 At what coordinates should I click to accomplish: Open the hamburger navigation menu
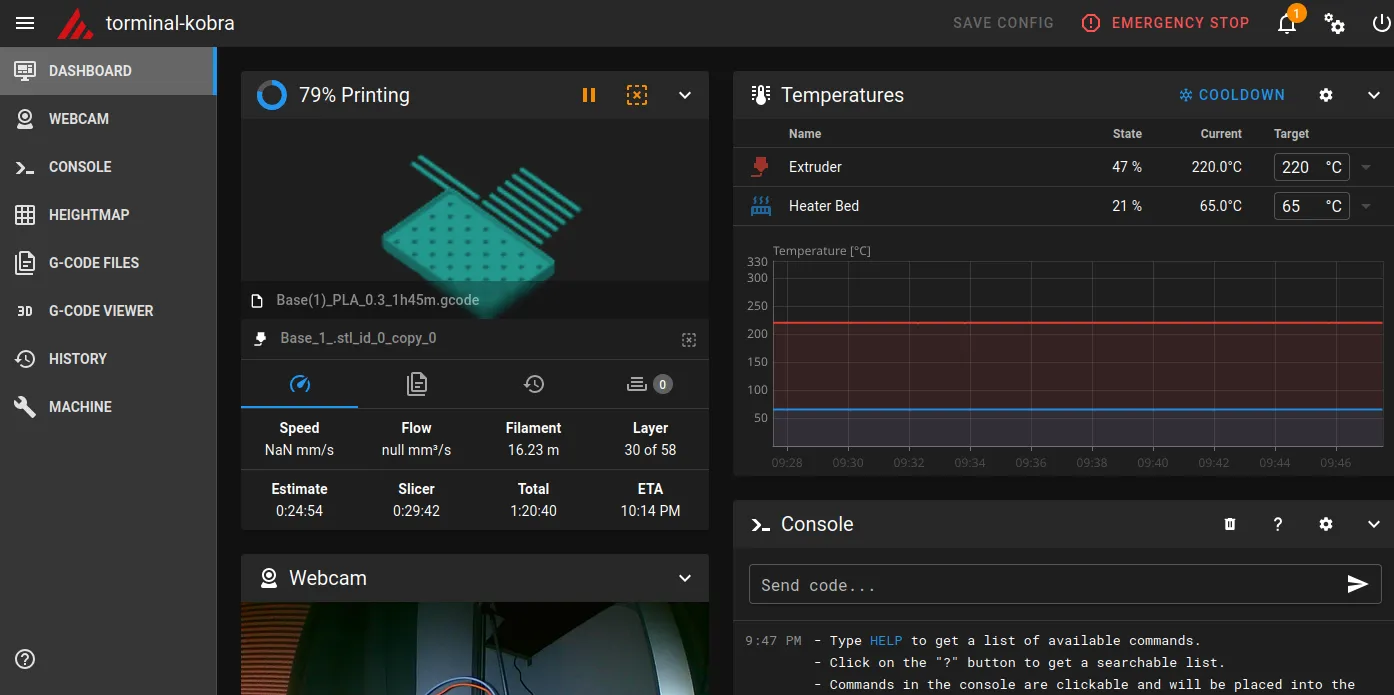[25, 23]
